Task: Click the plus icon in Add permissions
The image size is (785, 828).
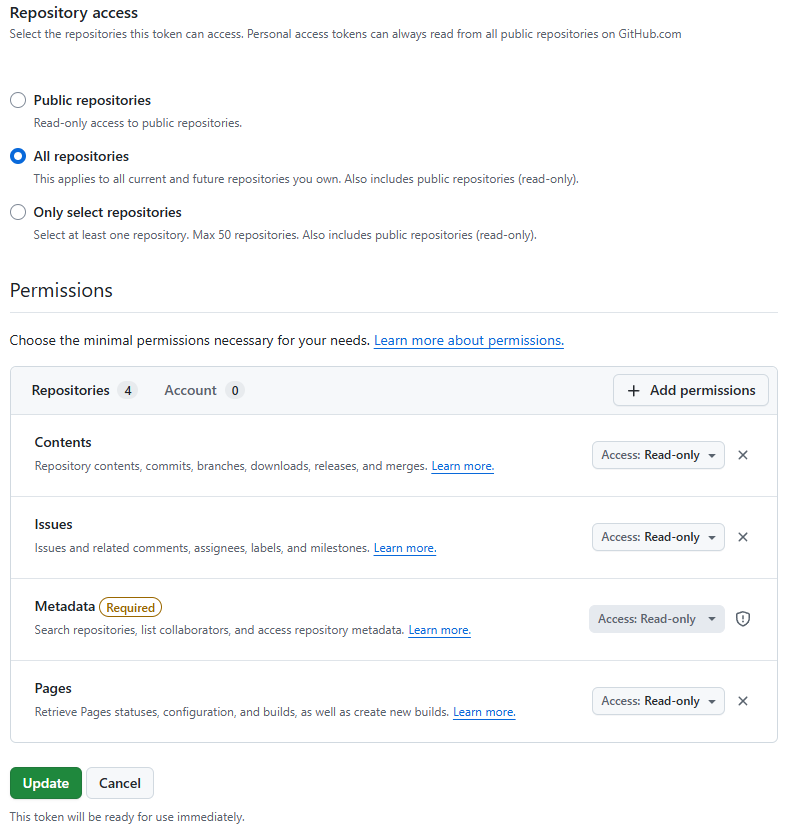Action: click(x=634, y=391)
